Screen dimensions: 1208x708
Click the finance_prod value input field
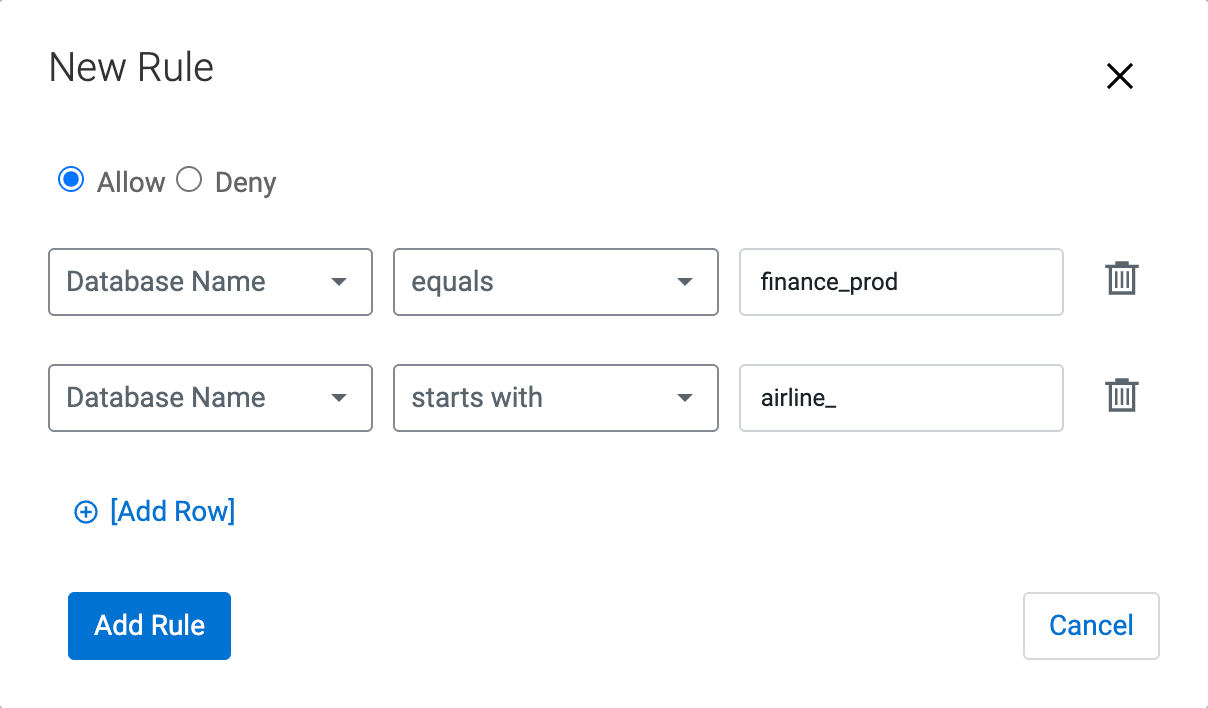(900, 282)
